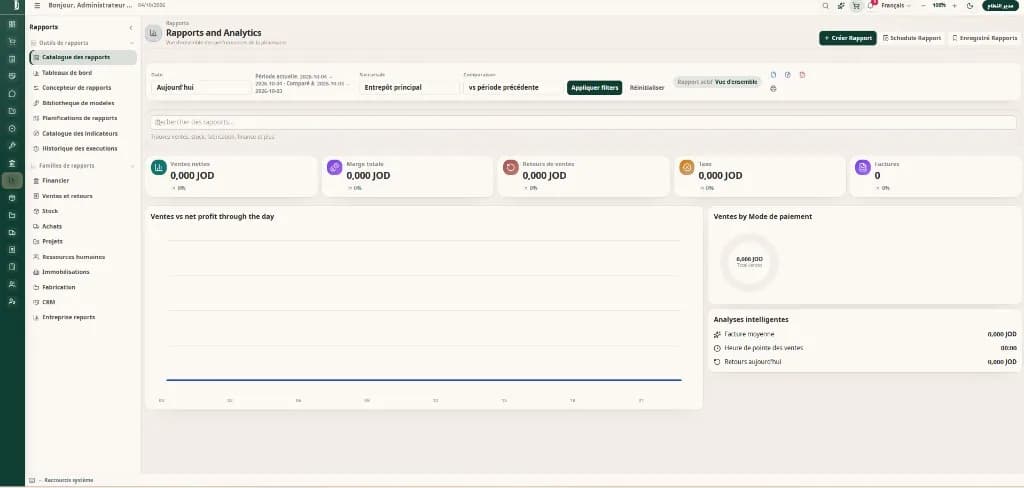Open Bibliothèque de modèles
The width and height of the screenshot is (1024, 488).
pyautogui.click(x=83, y=103)
